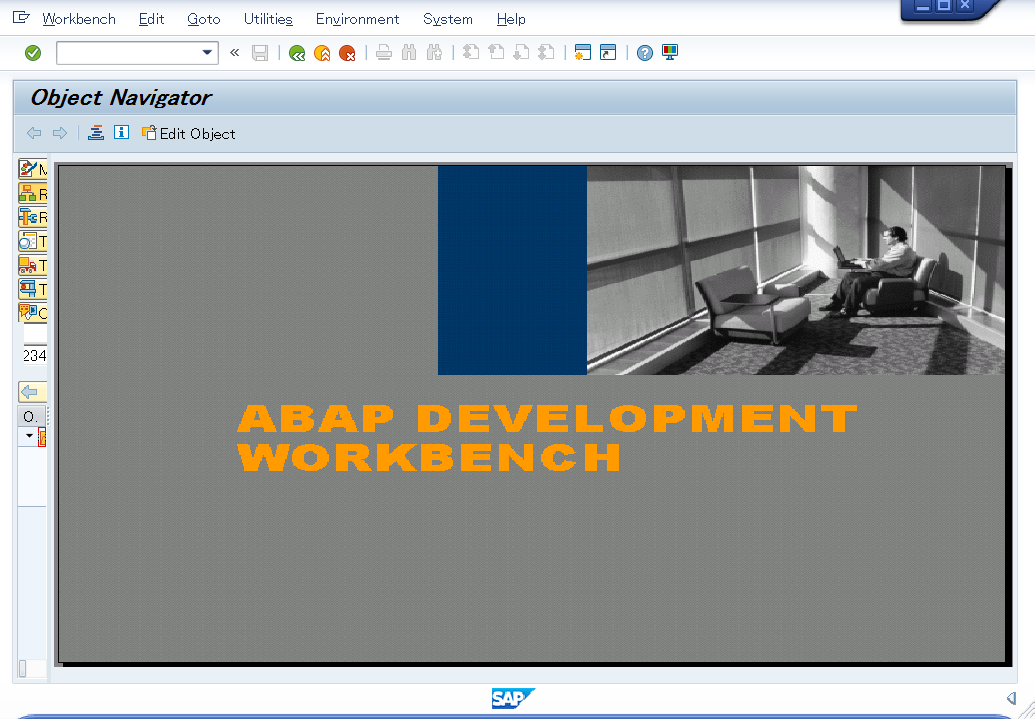Open the Workbench menu

(79, 19)
